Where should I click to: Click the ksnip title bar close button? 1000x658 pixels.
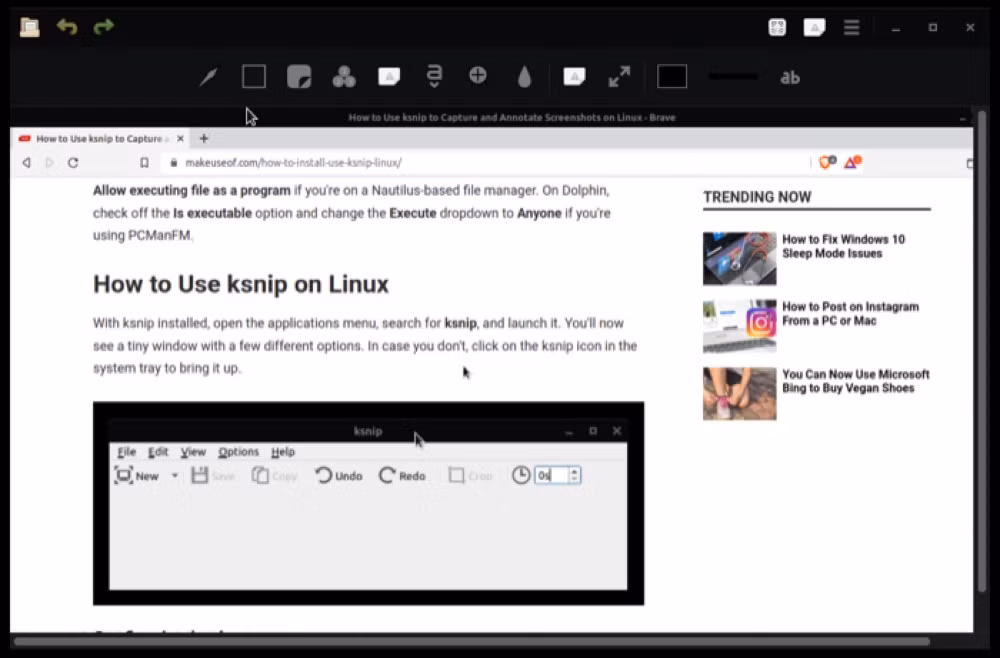coord(617,431)
